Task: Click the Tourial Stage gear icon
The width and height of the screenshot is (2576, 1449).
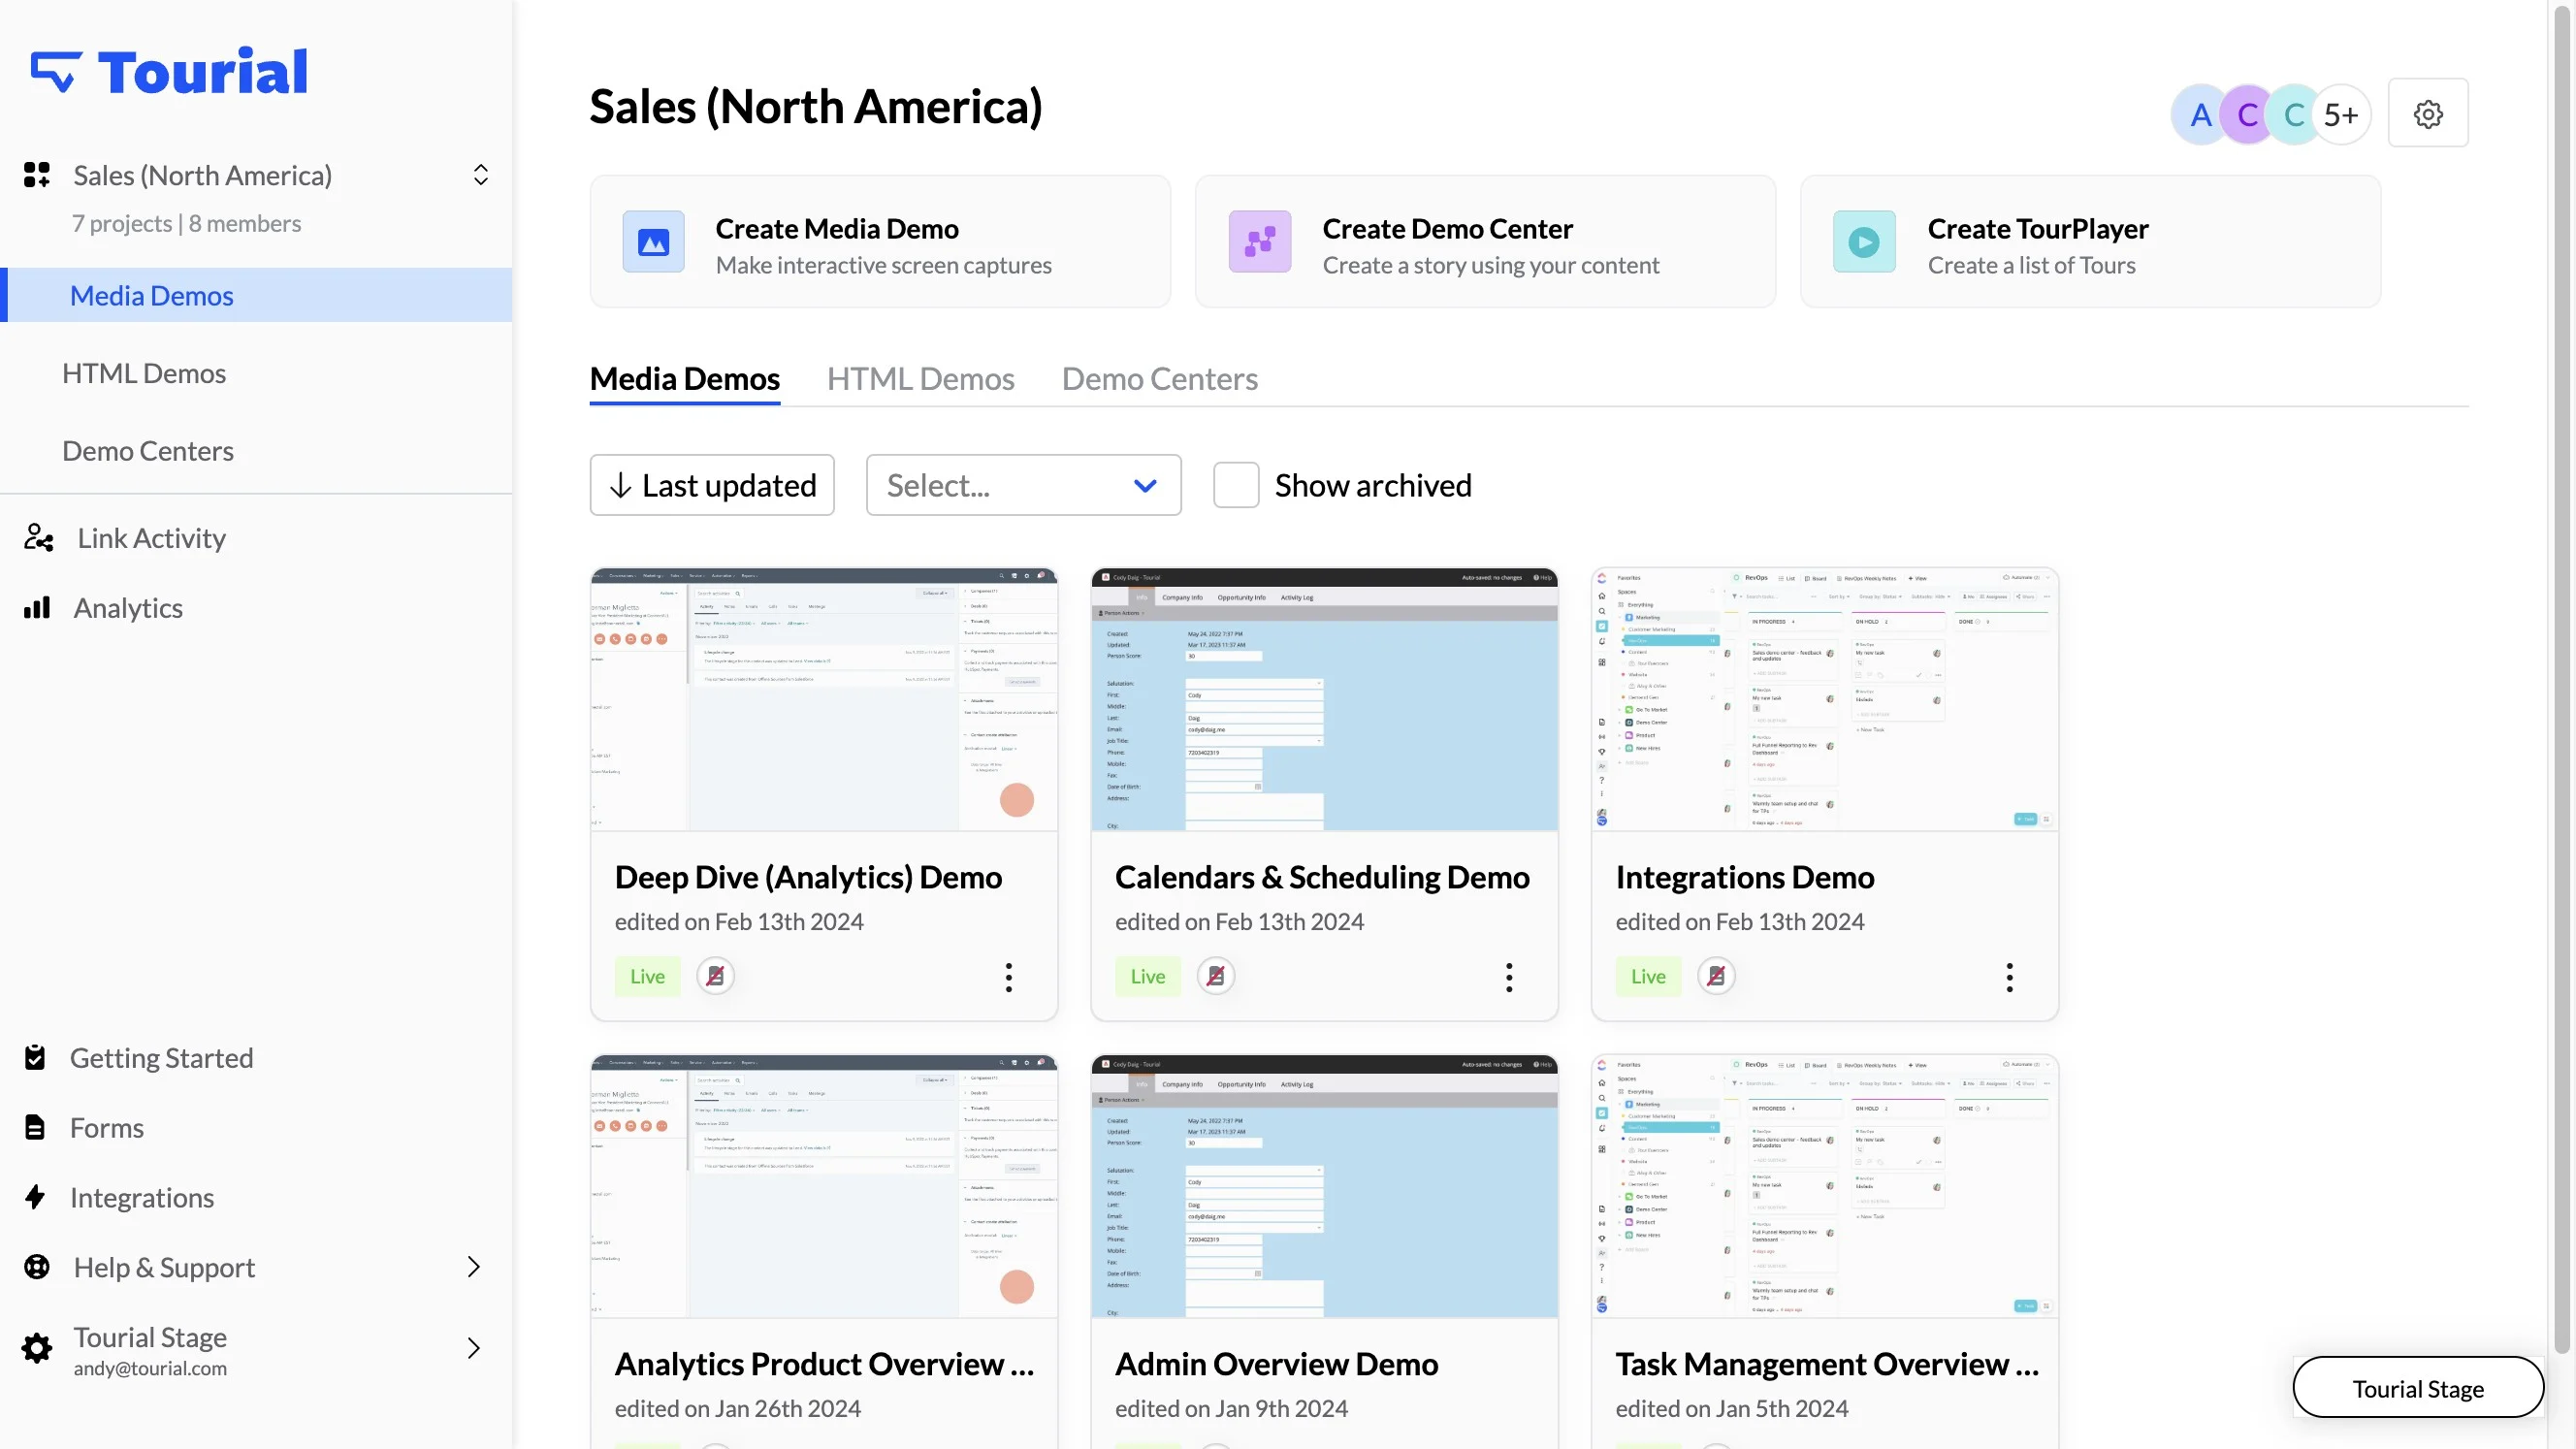Action: pos(37,1348)
